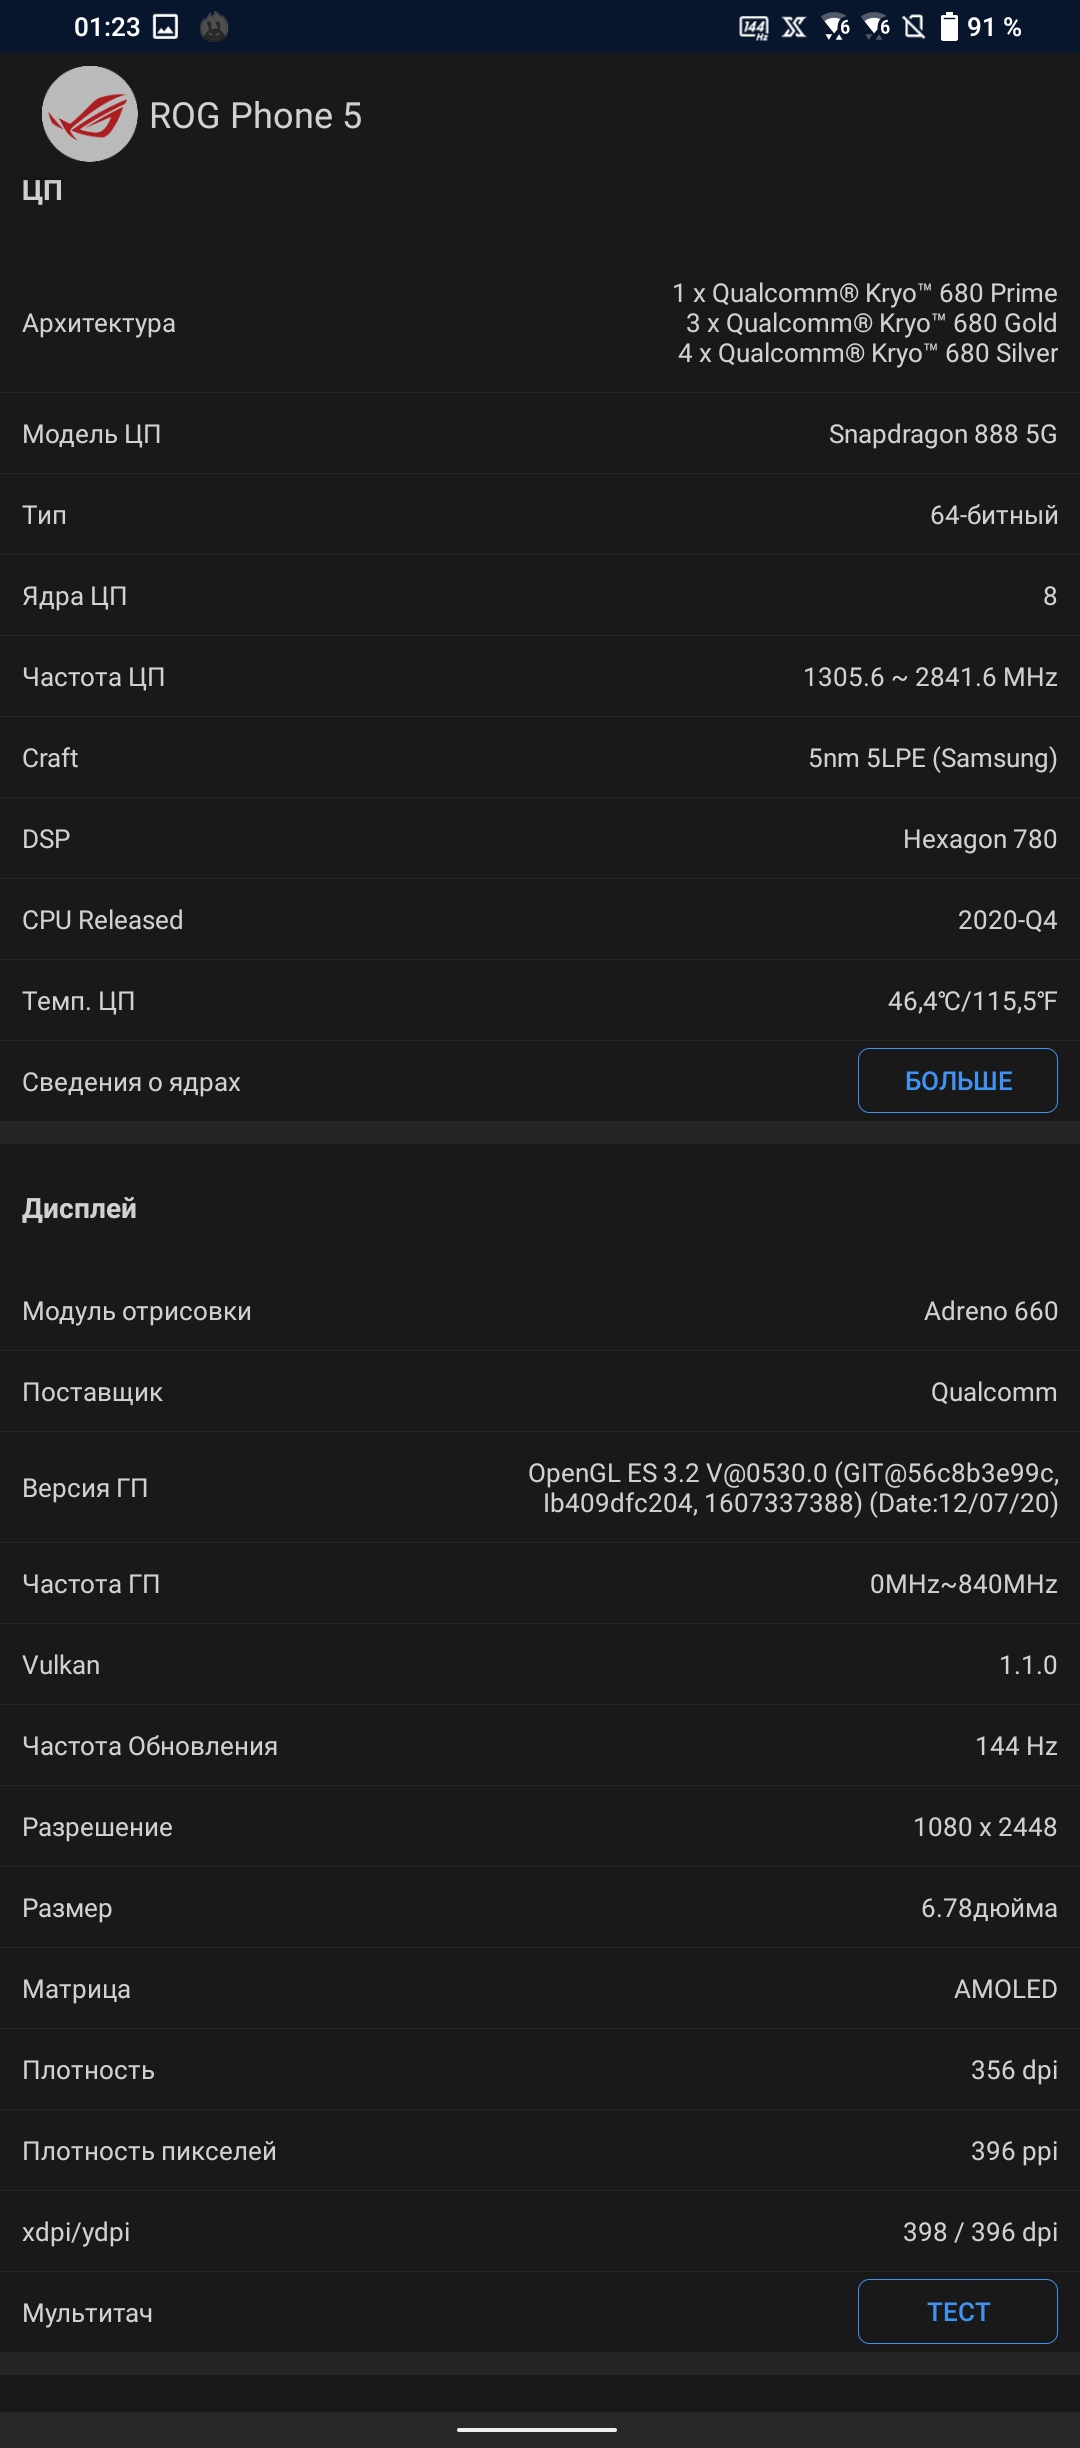Select the Частота Обновления 144 Hz row
Viewport: 1080px width, 2448px height.
[x=540, y=1746]
